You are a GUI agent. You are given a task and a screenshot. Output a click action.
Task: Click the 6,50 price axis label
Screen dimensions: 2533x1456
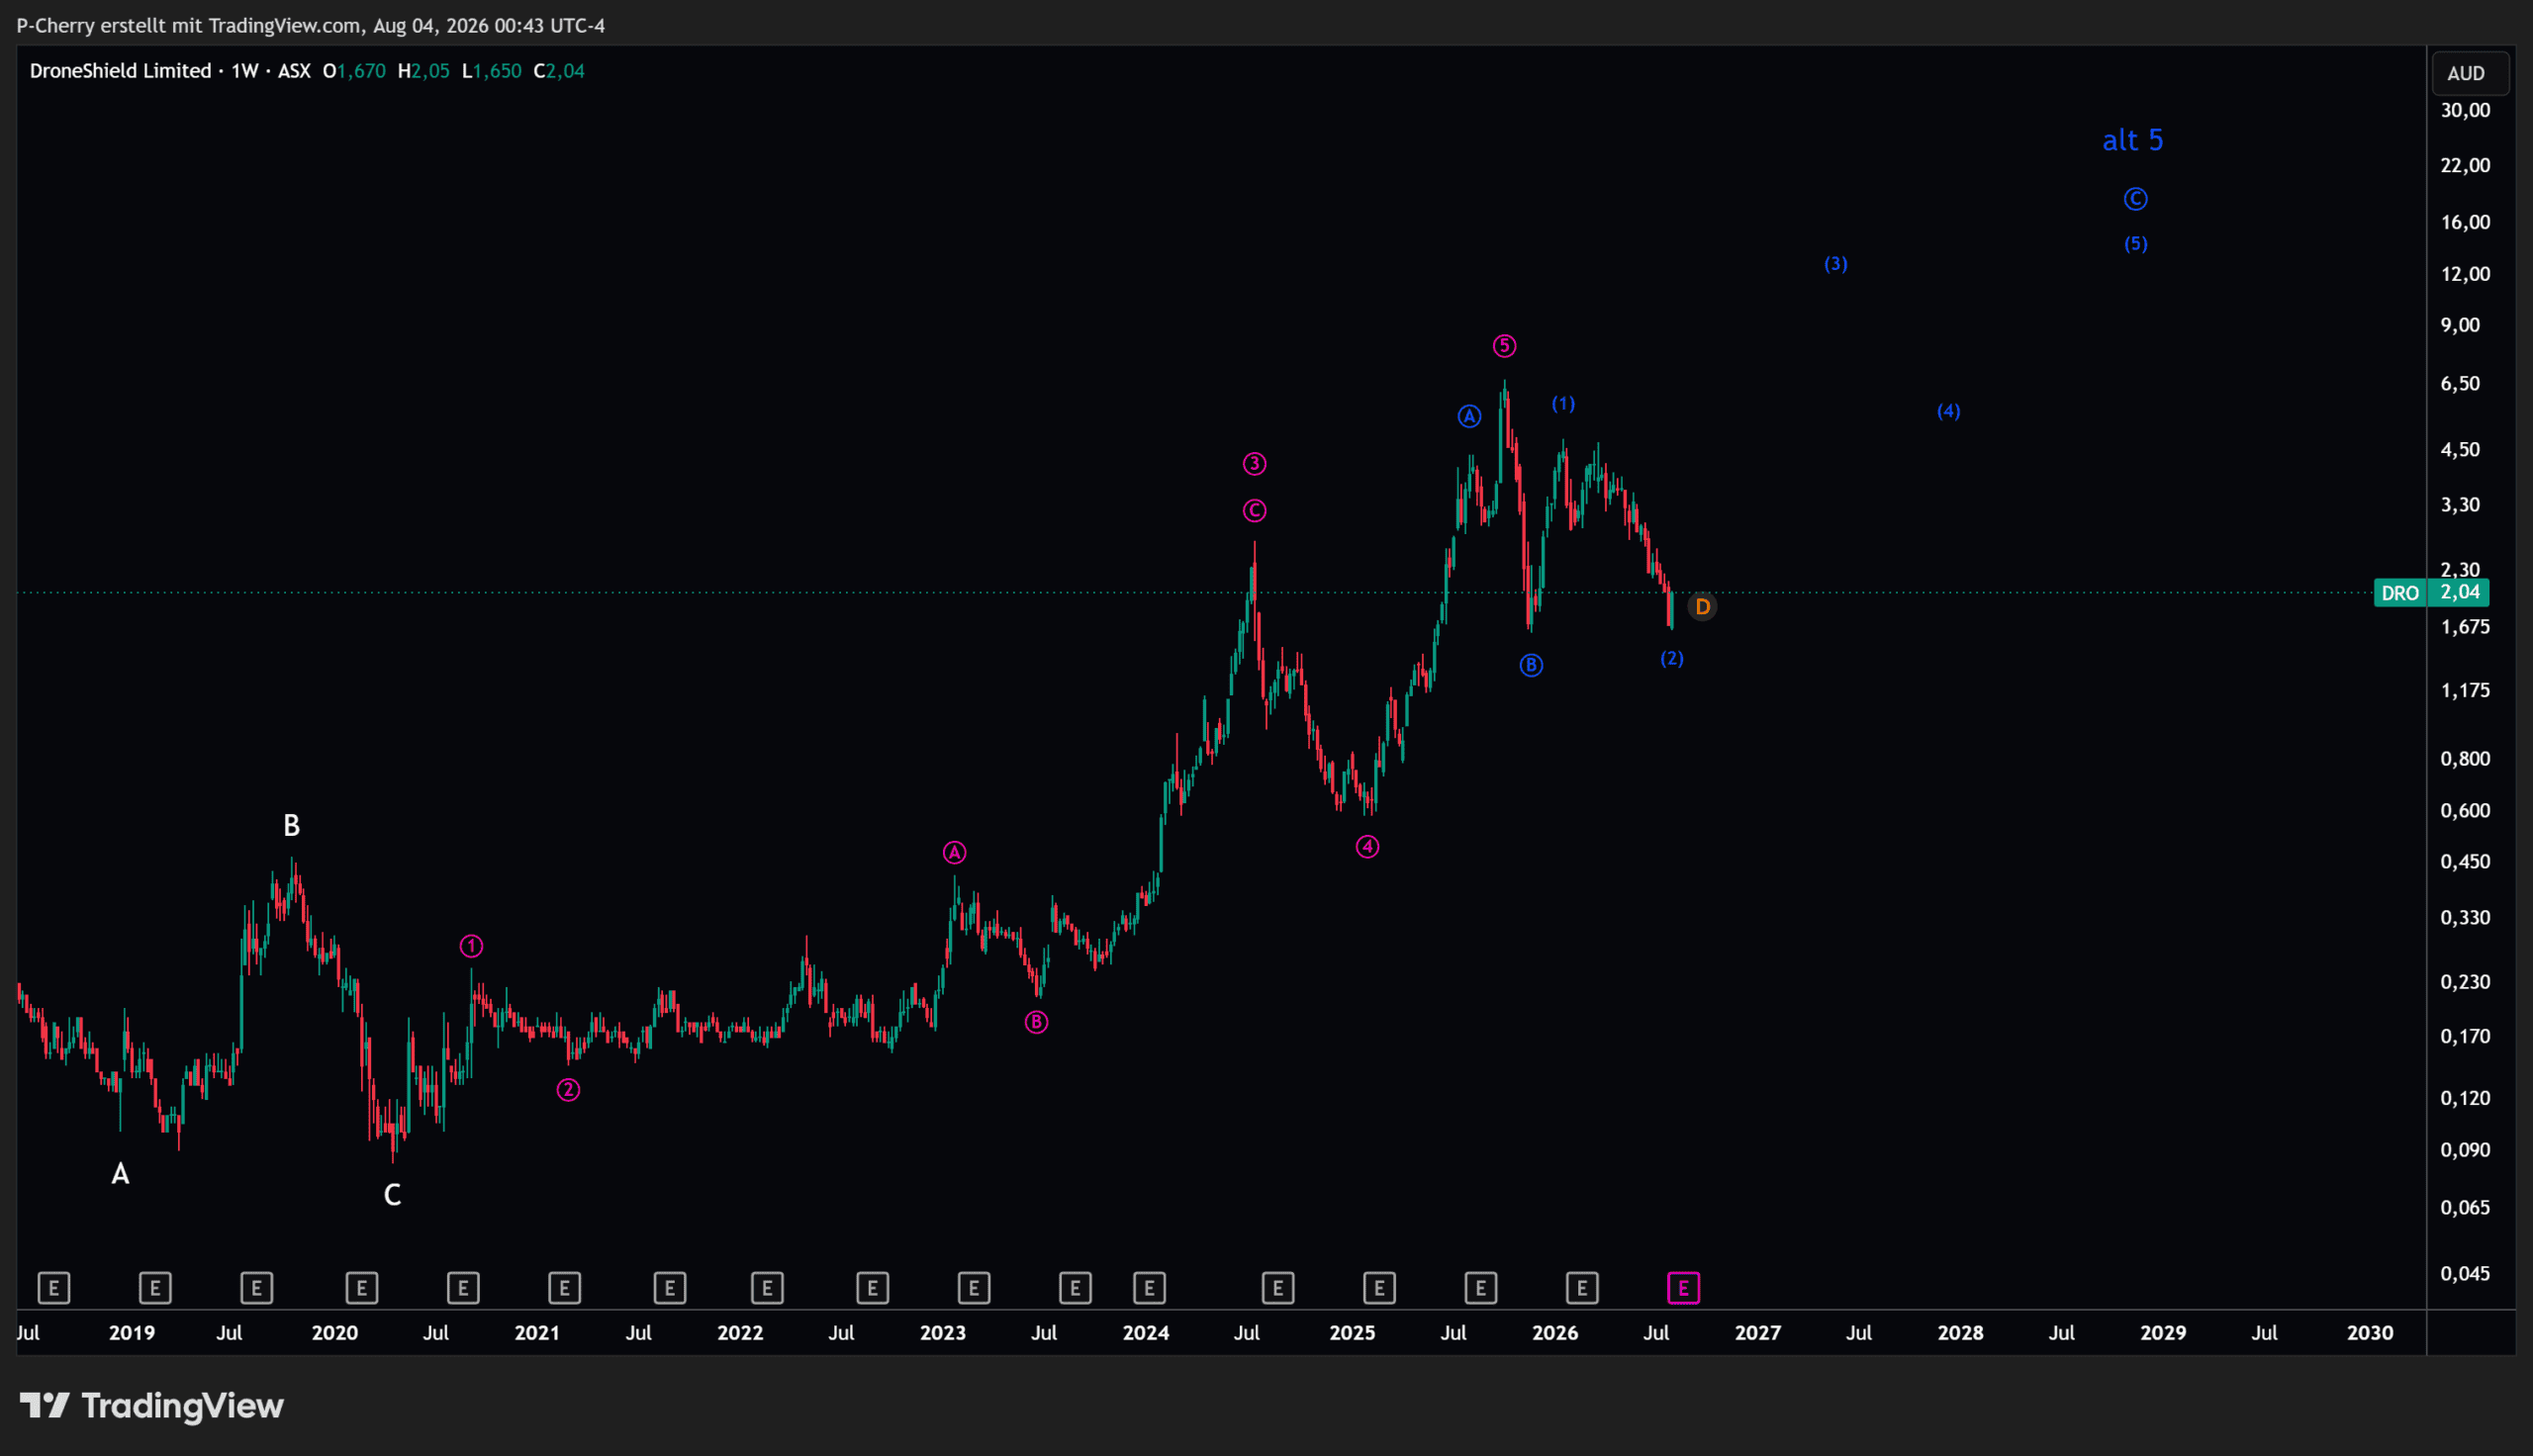[x=2460, y=384]
